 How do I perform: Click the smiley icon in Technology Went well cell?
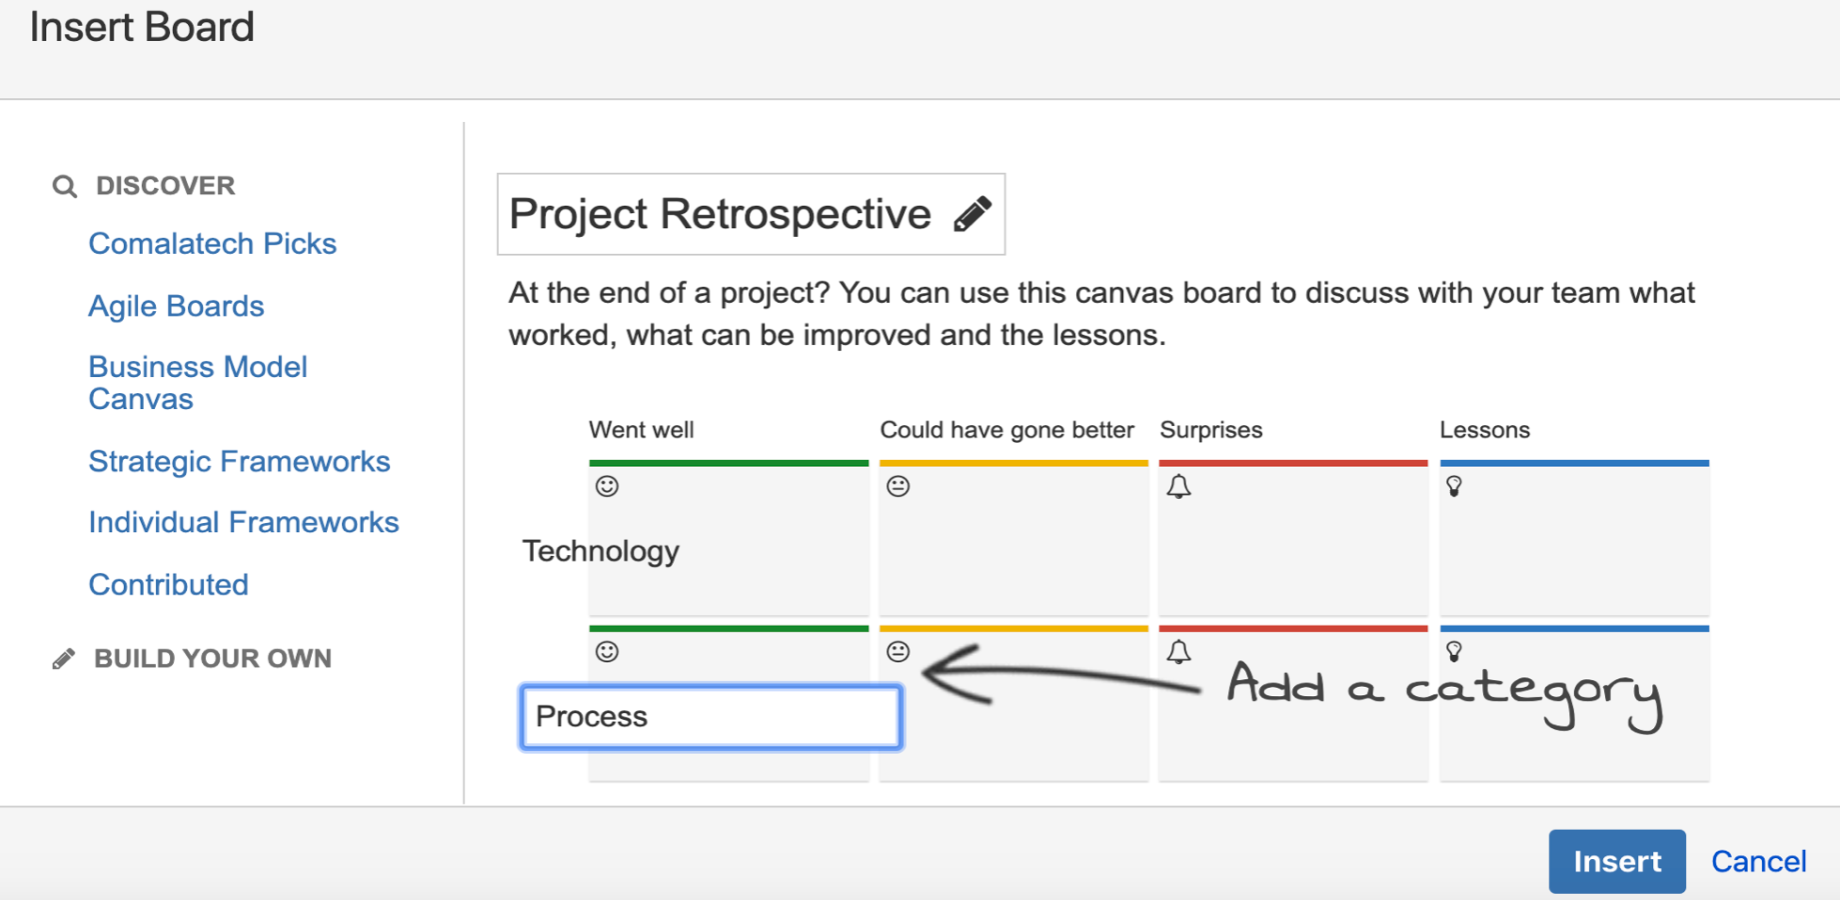click(607, 487)
